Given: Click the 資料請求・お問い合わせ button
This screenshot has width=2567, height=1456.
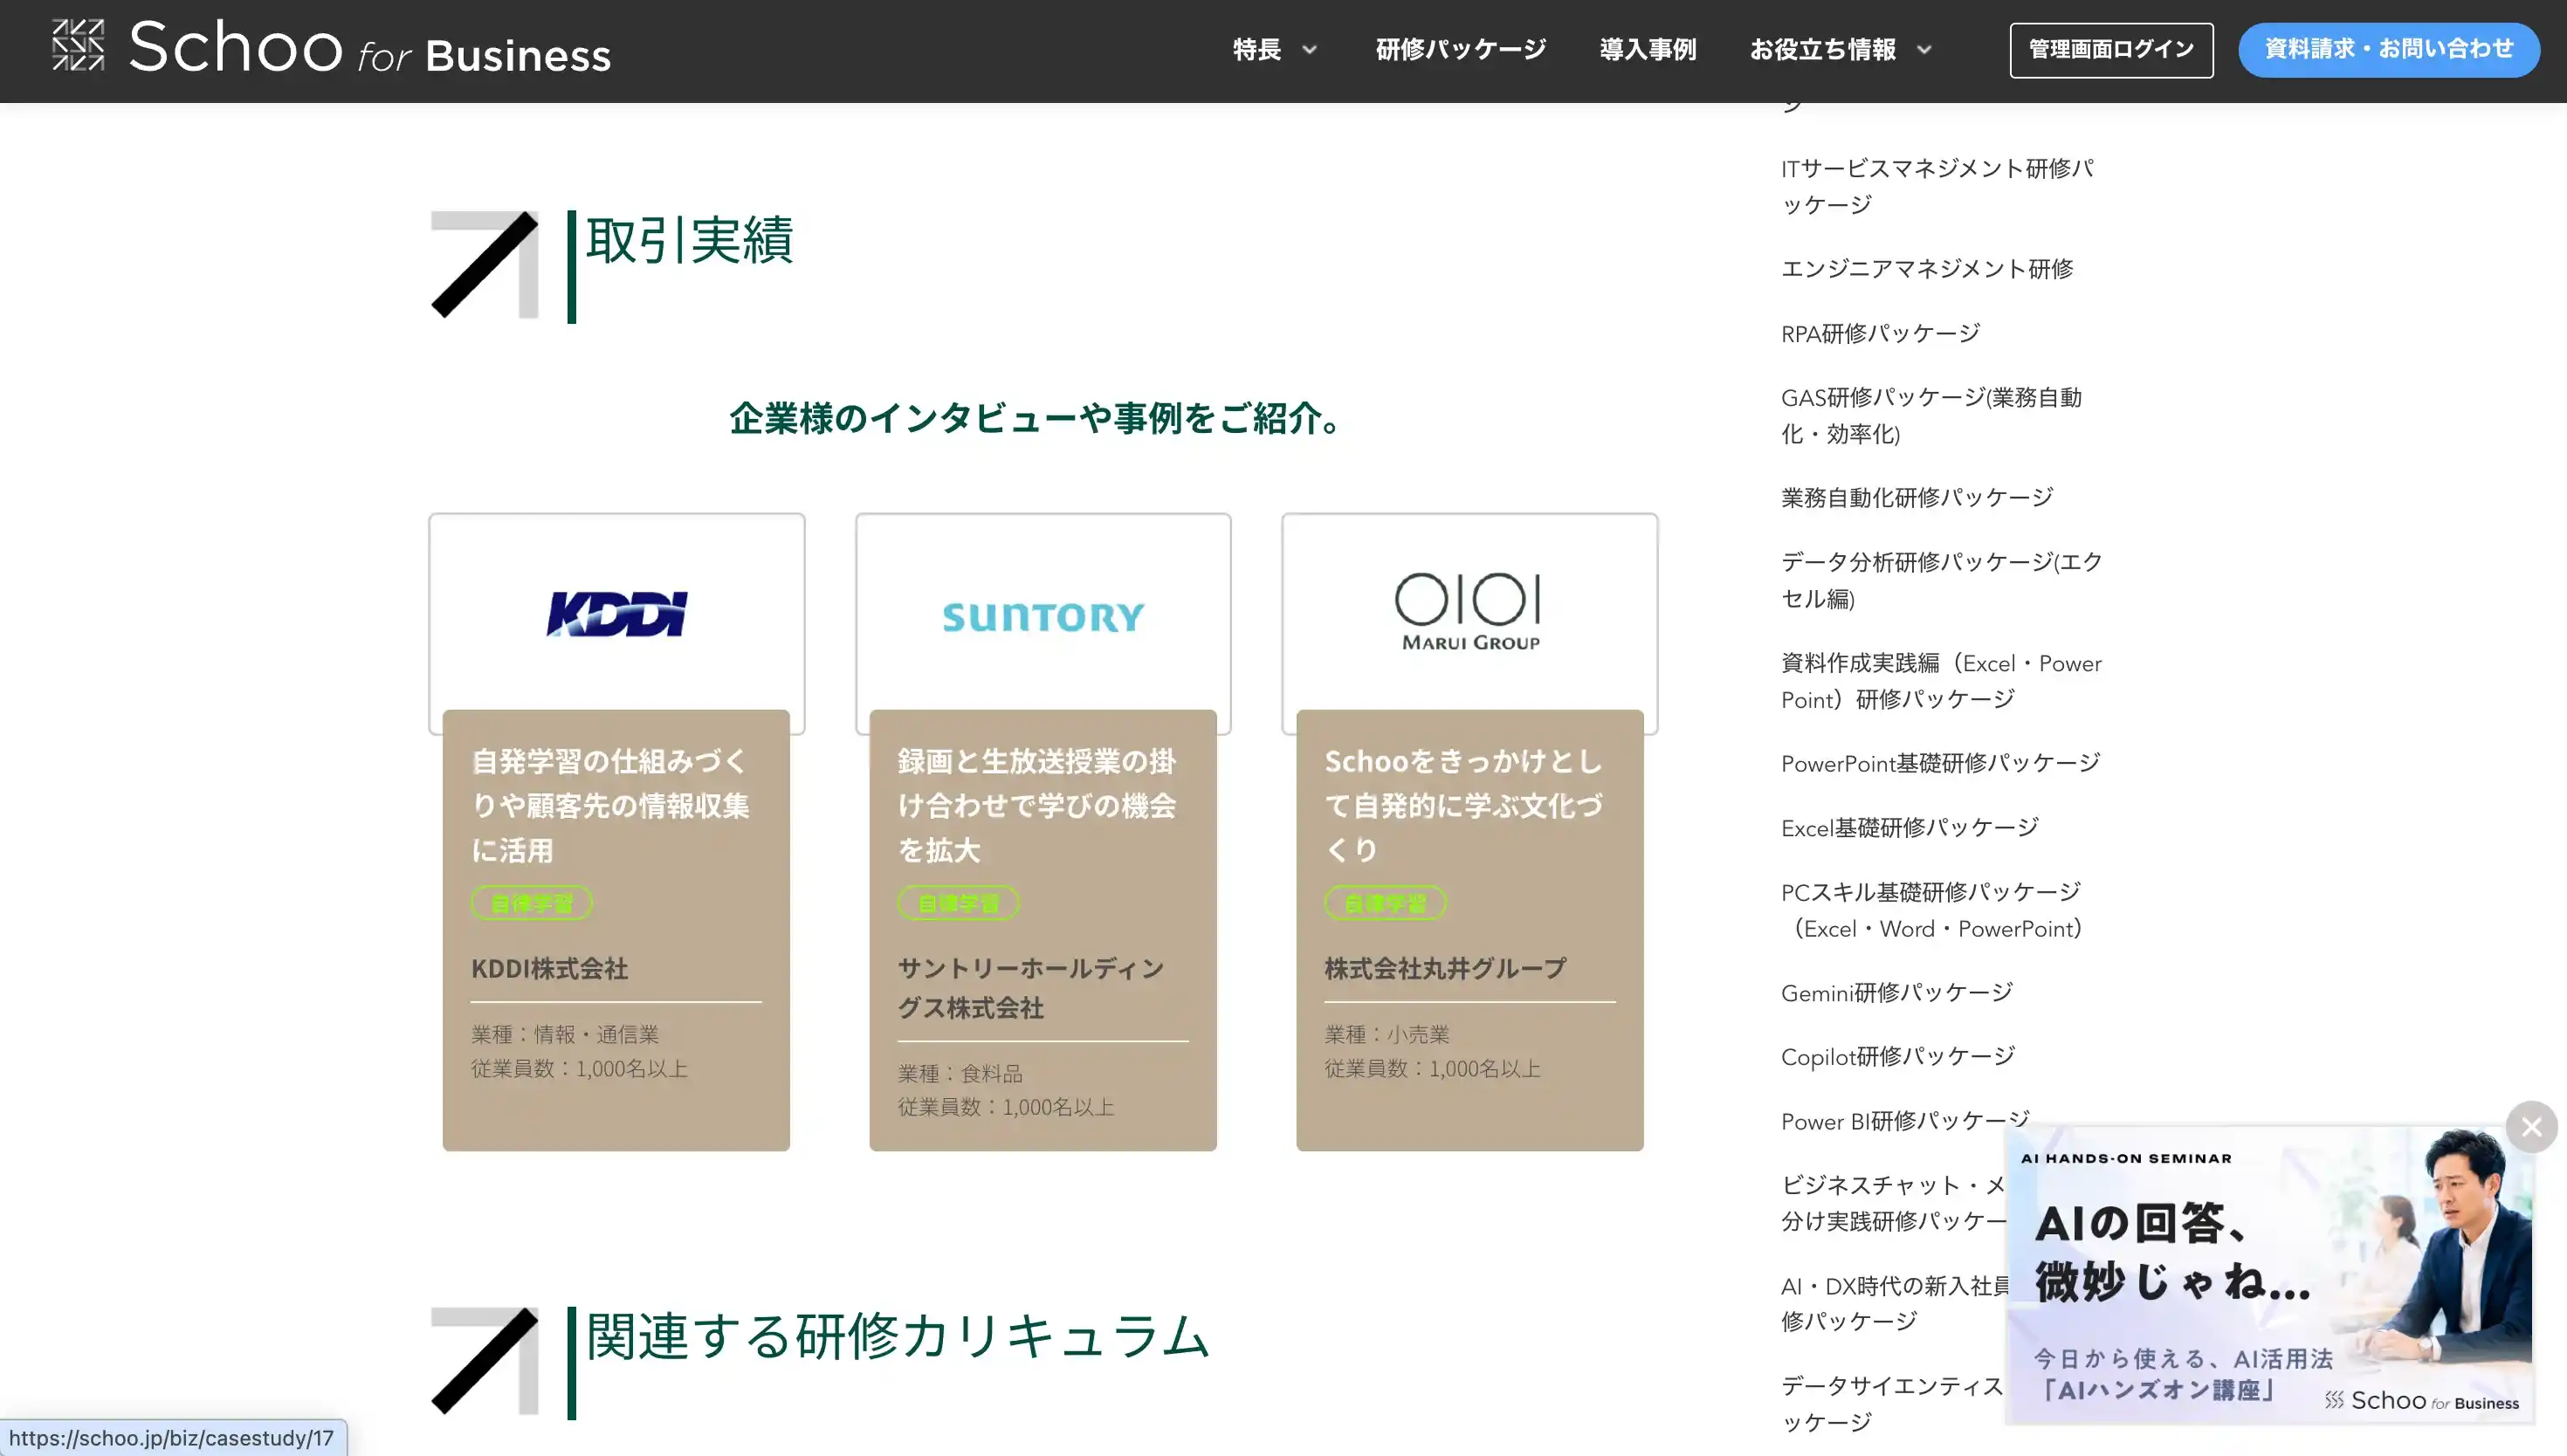Looking at the screenshot, I should 2389,50.
